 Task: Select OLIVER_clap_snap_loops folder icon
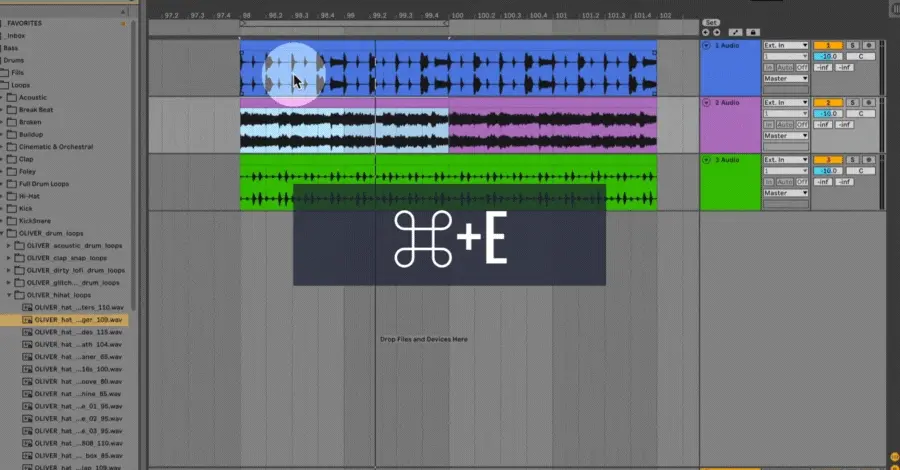[x=20, y=258]
